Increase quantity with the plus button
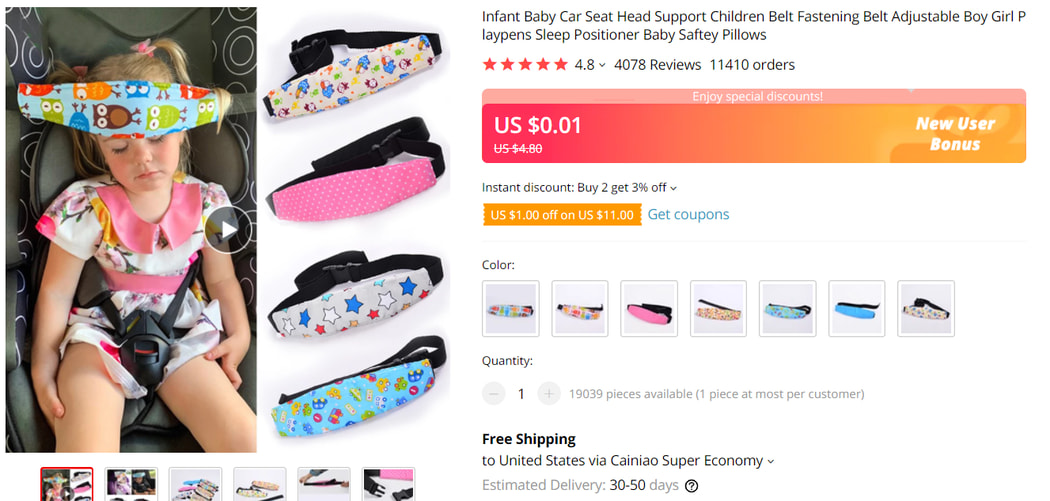1050x501 pixels. tap(549, 394)
